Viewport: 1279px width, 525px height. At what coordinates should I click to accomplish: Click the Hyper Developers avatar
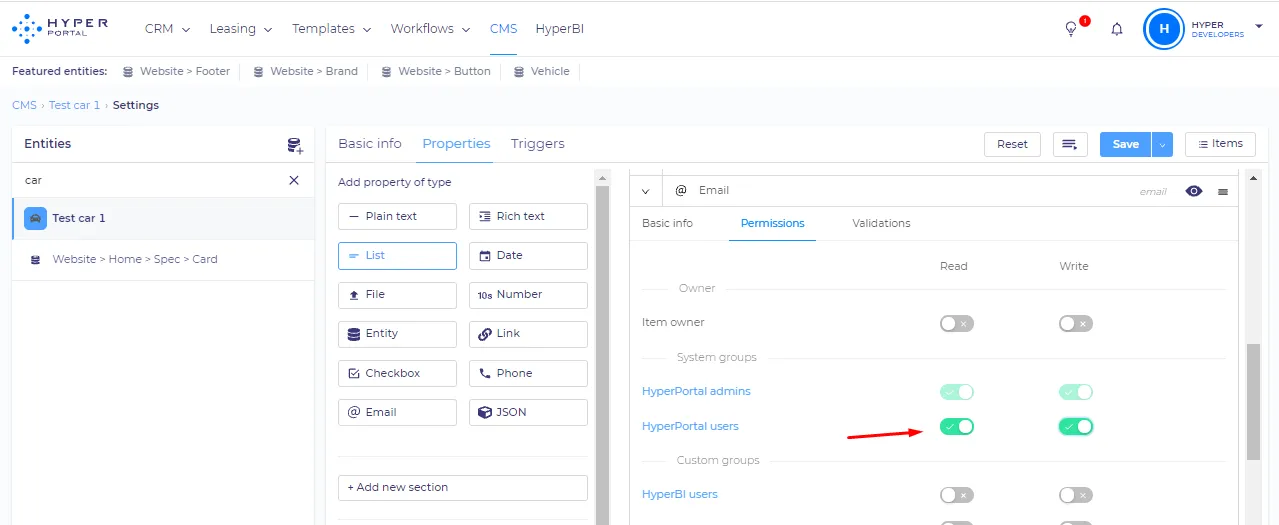(x=1163, y=29)
